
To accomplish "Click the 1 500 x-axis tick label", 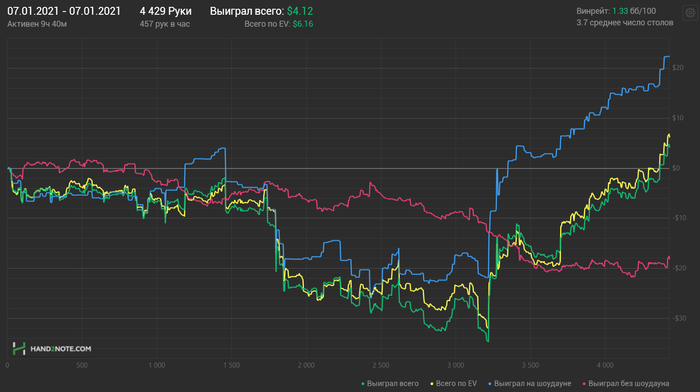I will (231, 365).
